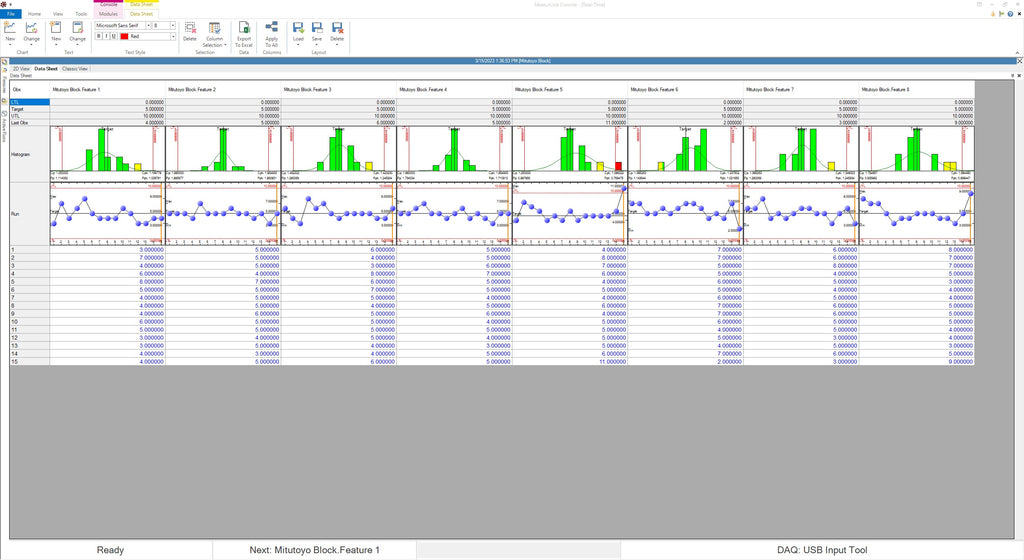The height and width of the screenshot is (560, 1024).
Task: Switch to the Tools ribbon tab
Action: pos(81,14)
